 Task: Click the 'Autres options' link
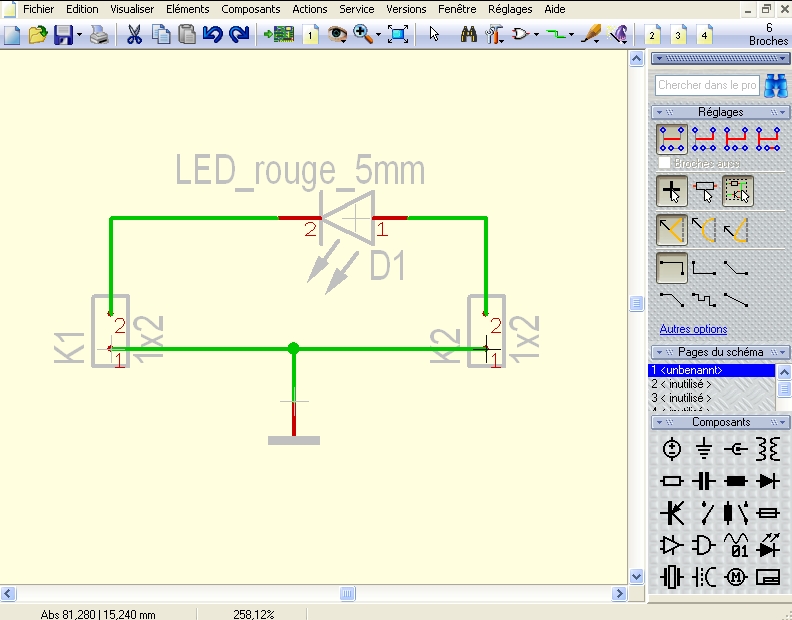693,329
